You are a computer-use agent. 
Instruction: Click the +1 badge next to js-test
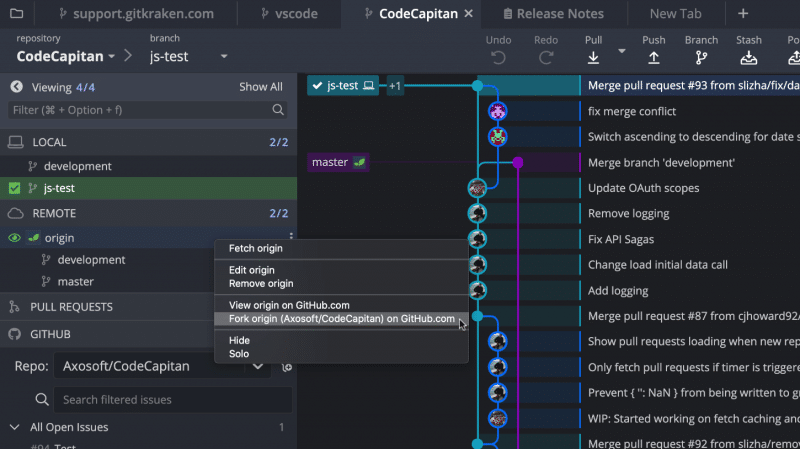pyautogui.click(x=395, y=86)
